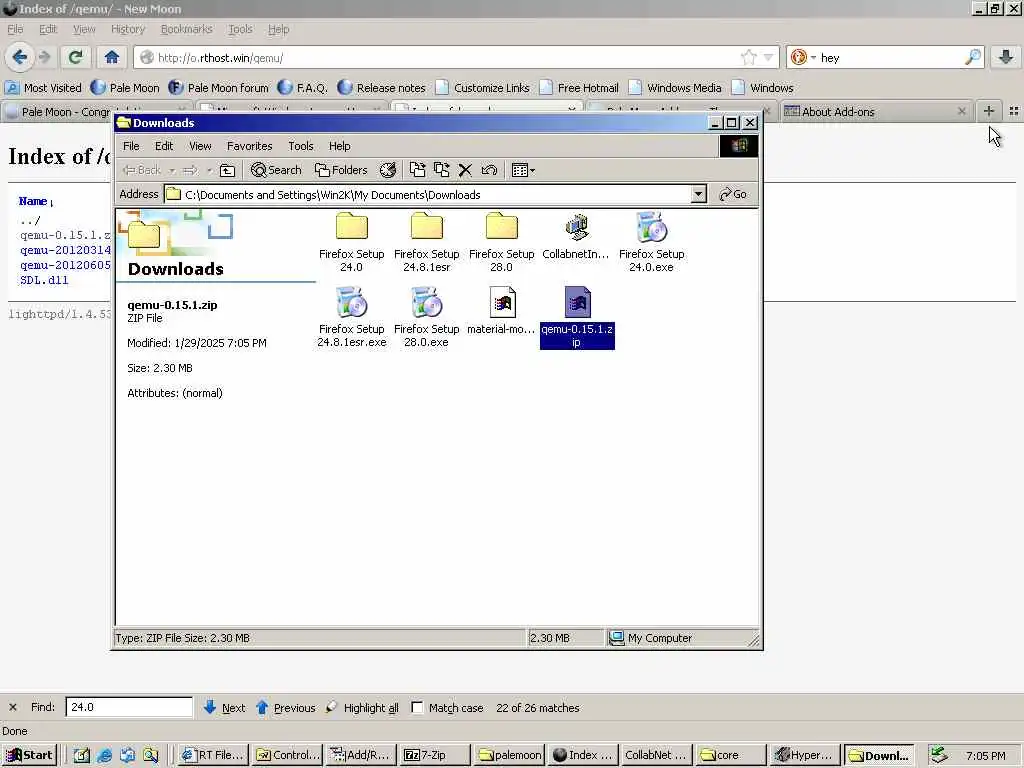Select Firefox Setup 28.0.exe file
The width and height of the screenshot is (1024, 768).
tap(426, 317)
